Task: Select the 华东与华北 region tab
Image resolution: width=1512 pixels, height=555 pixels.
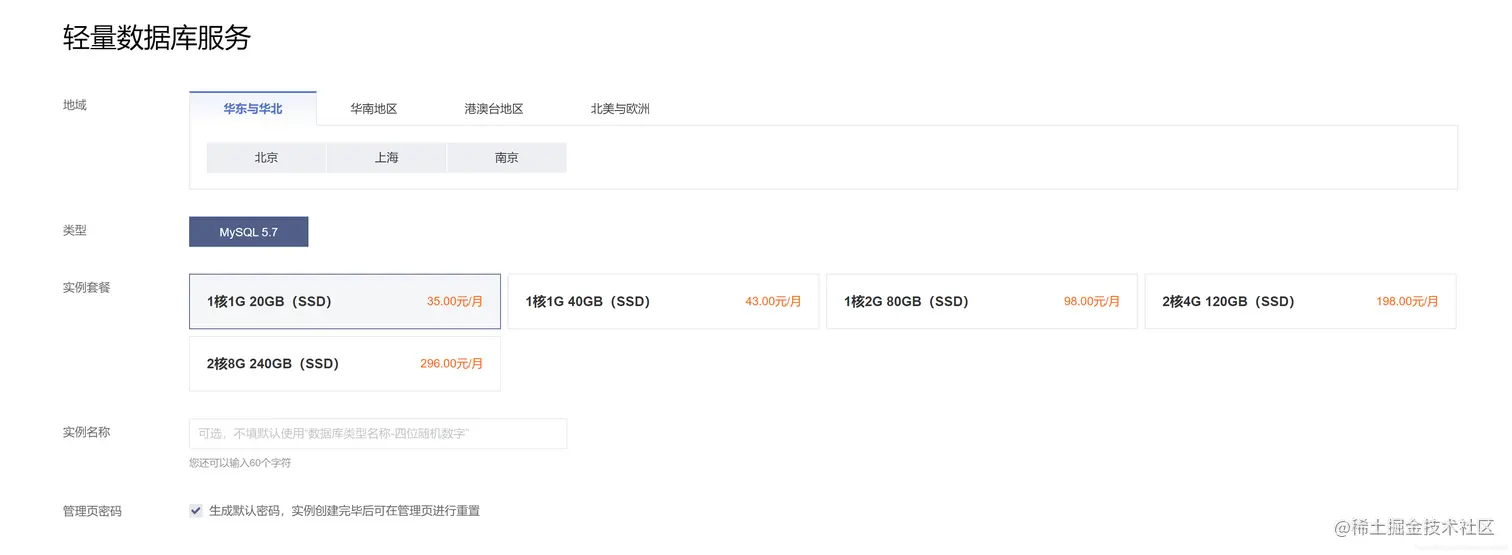Action: [253, 108]
